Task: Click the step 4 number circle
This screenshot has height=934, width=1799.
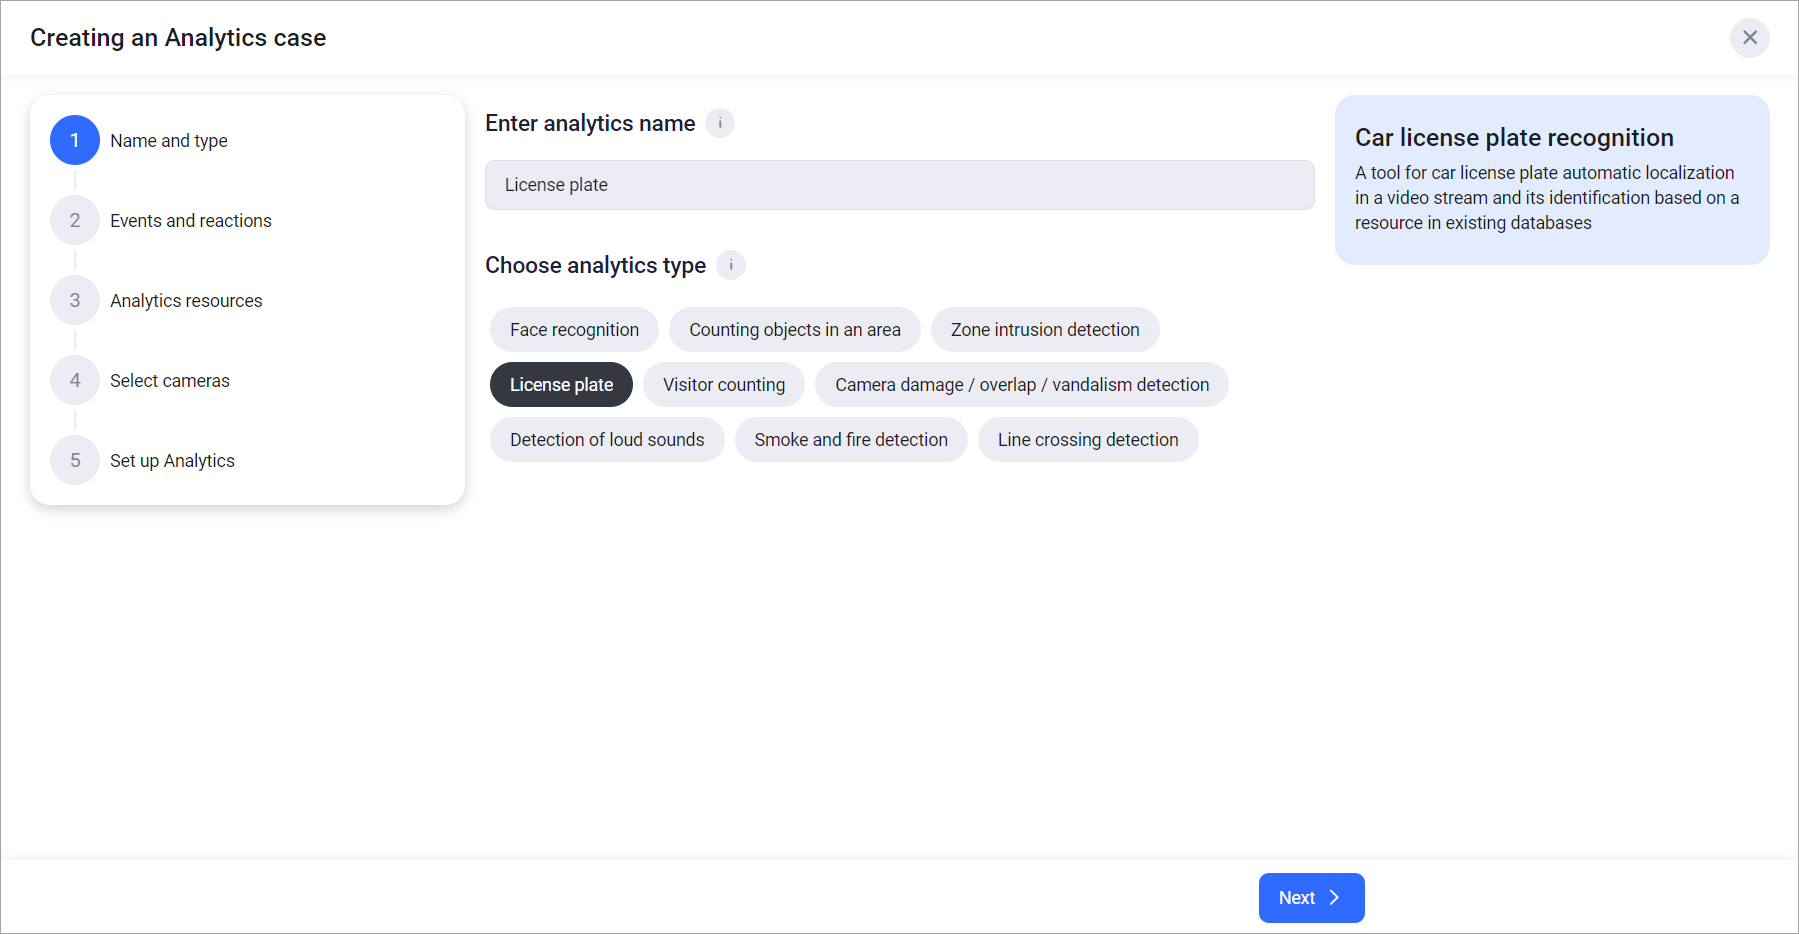Action: pos(75,380)
